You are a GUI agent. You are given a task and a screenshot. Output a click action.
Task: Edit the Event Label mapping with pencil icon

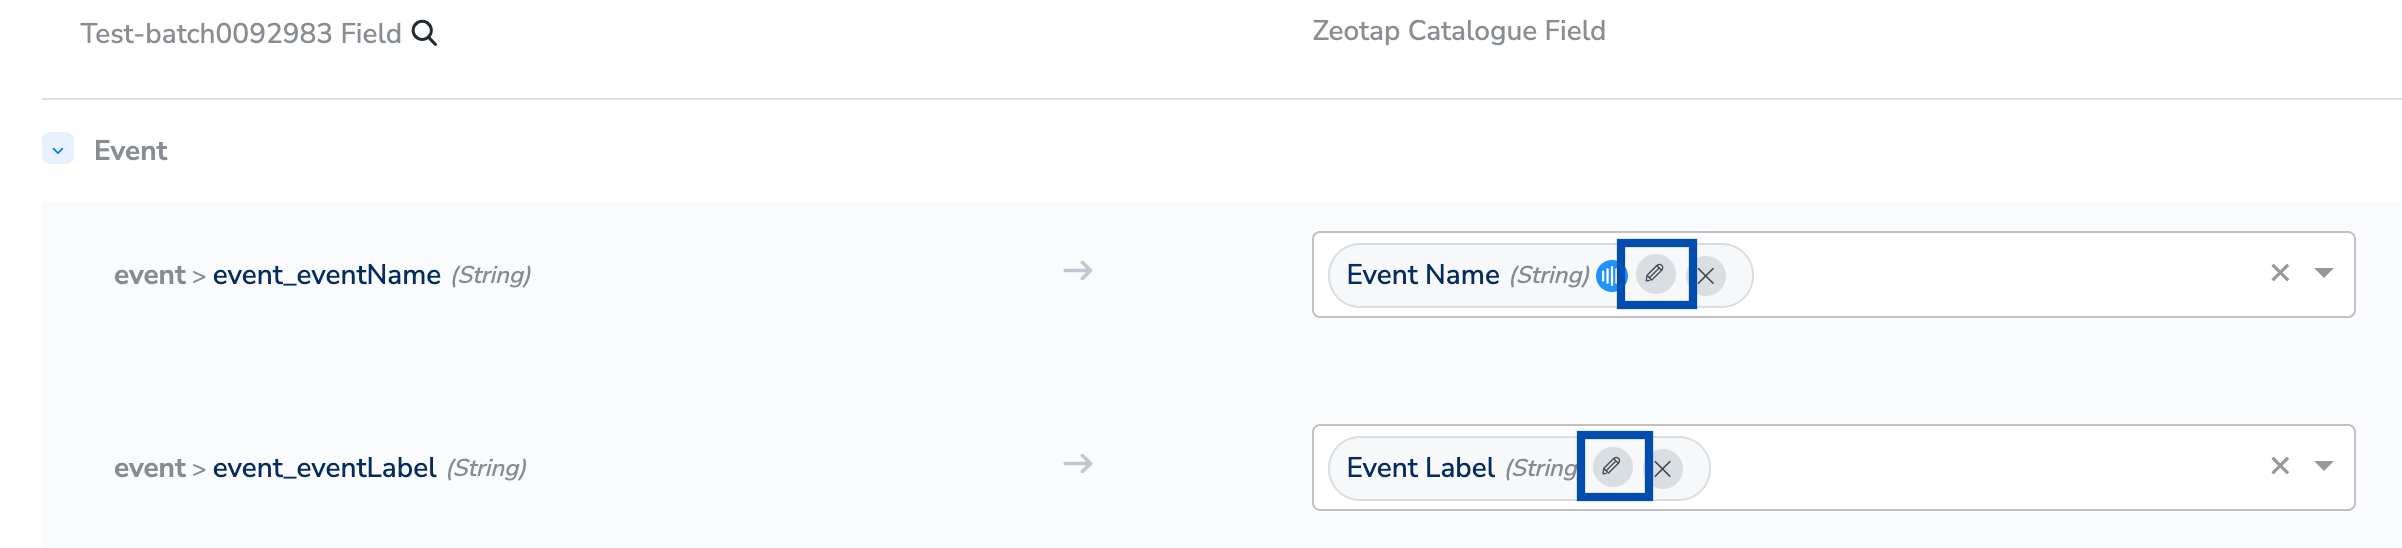tap(1612, 467)
